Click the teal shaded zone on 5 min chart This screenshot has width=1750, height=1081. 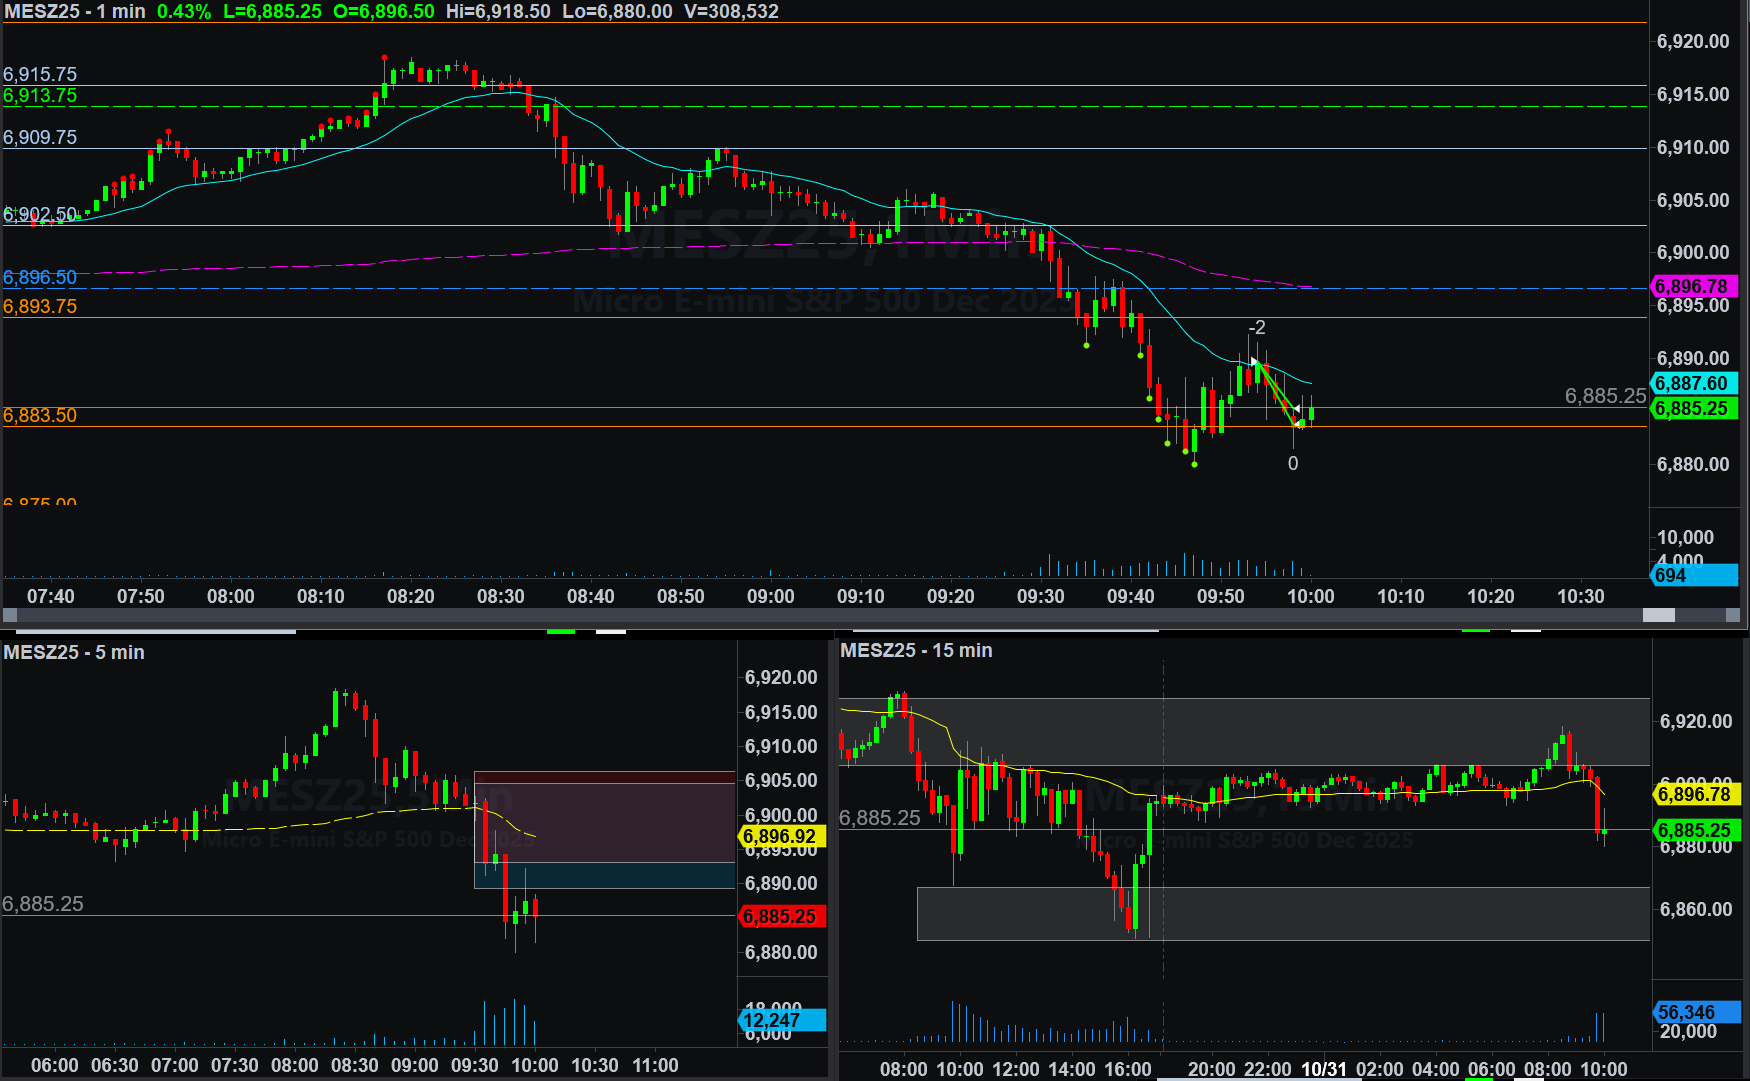tap(604, 876)
